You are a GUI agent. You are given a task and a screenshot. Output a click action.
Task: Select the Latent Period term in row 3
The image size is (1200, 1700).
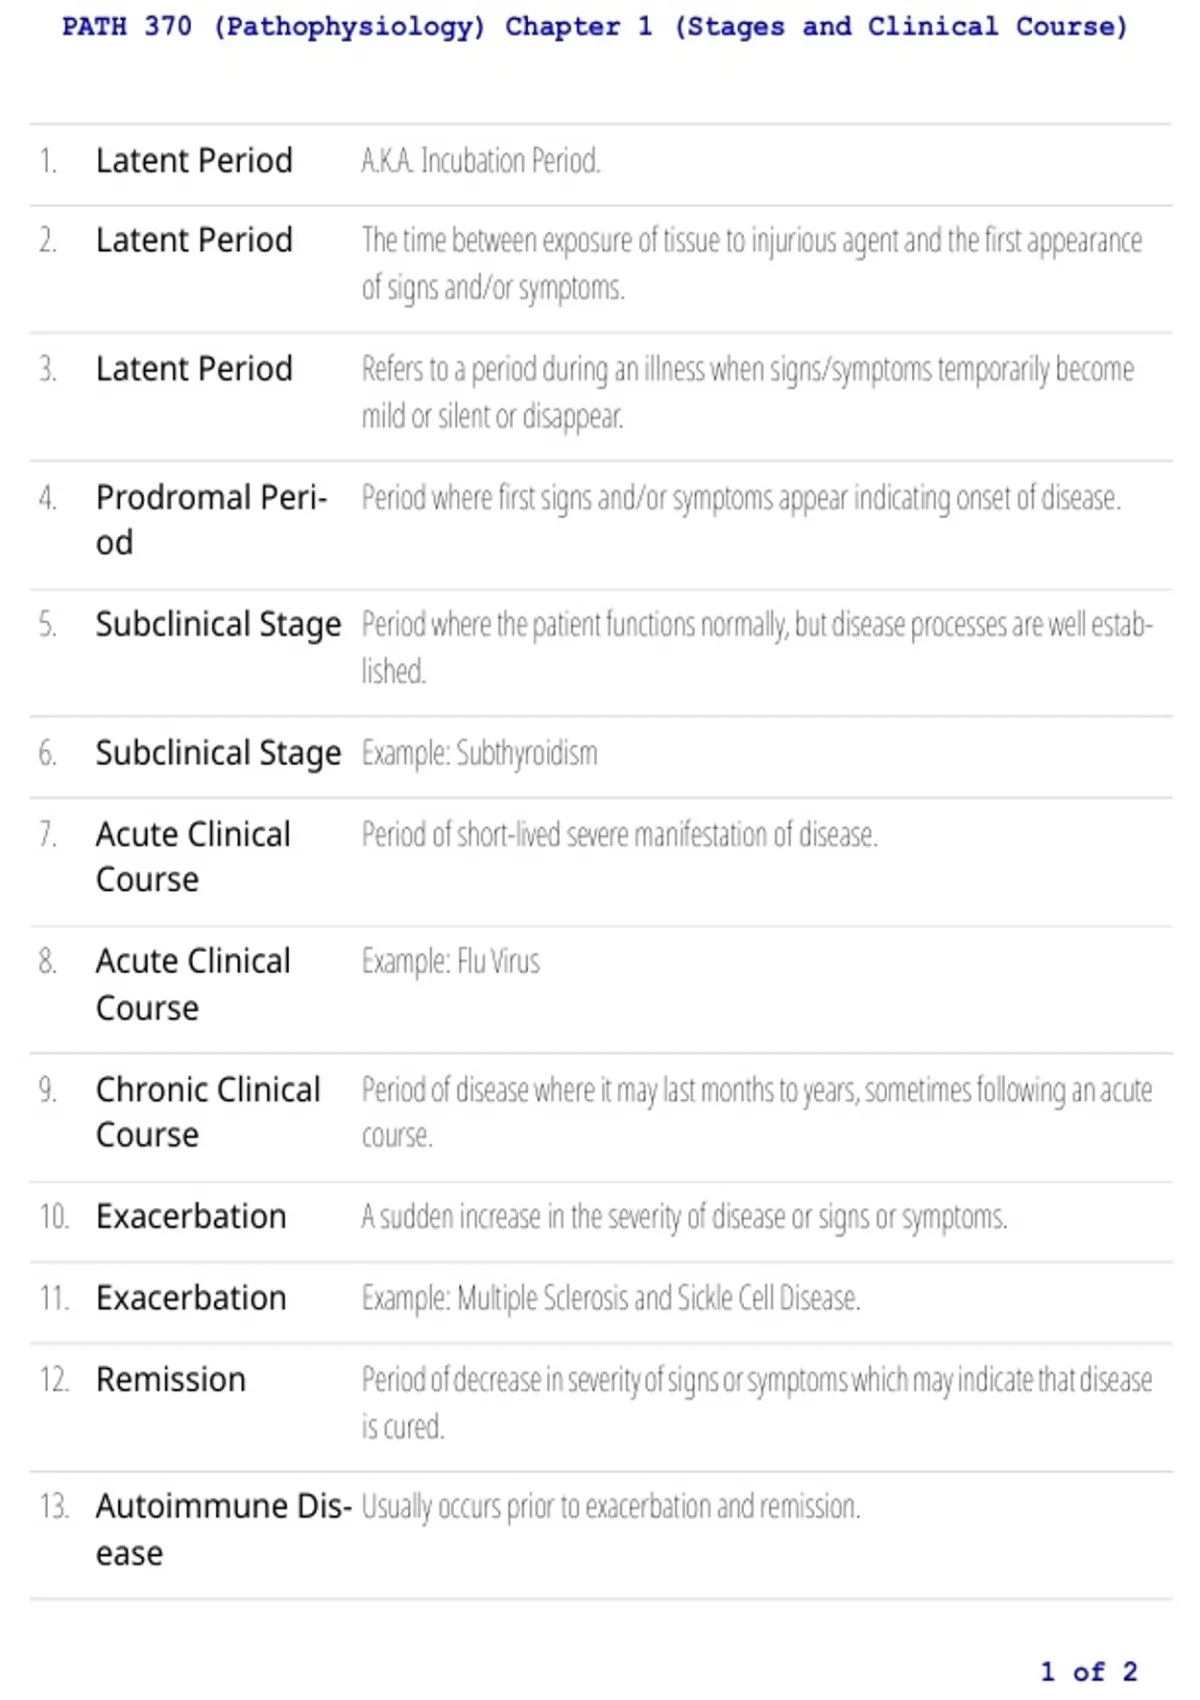pyautogui.click(x=194, y=369)
